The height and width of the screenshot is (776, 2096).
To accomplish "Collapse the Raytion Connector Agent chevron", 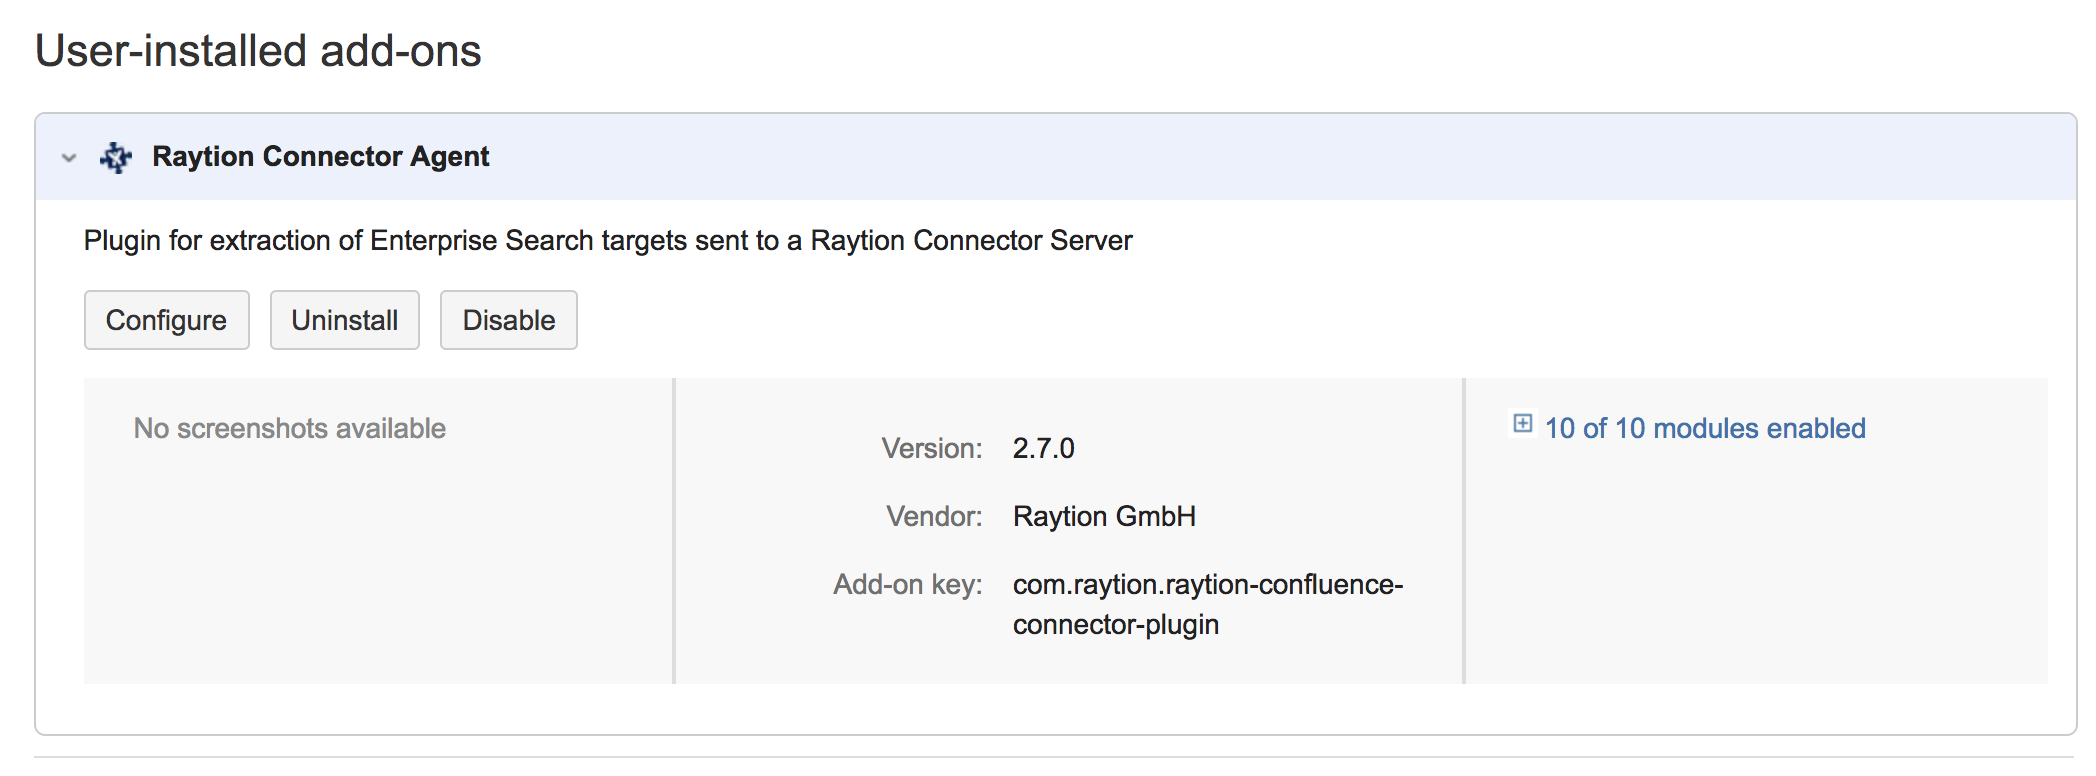I will pyautogui.click(x=69, y=158).
